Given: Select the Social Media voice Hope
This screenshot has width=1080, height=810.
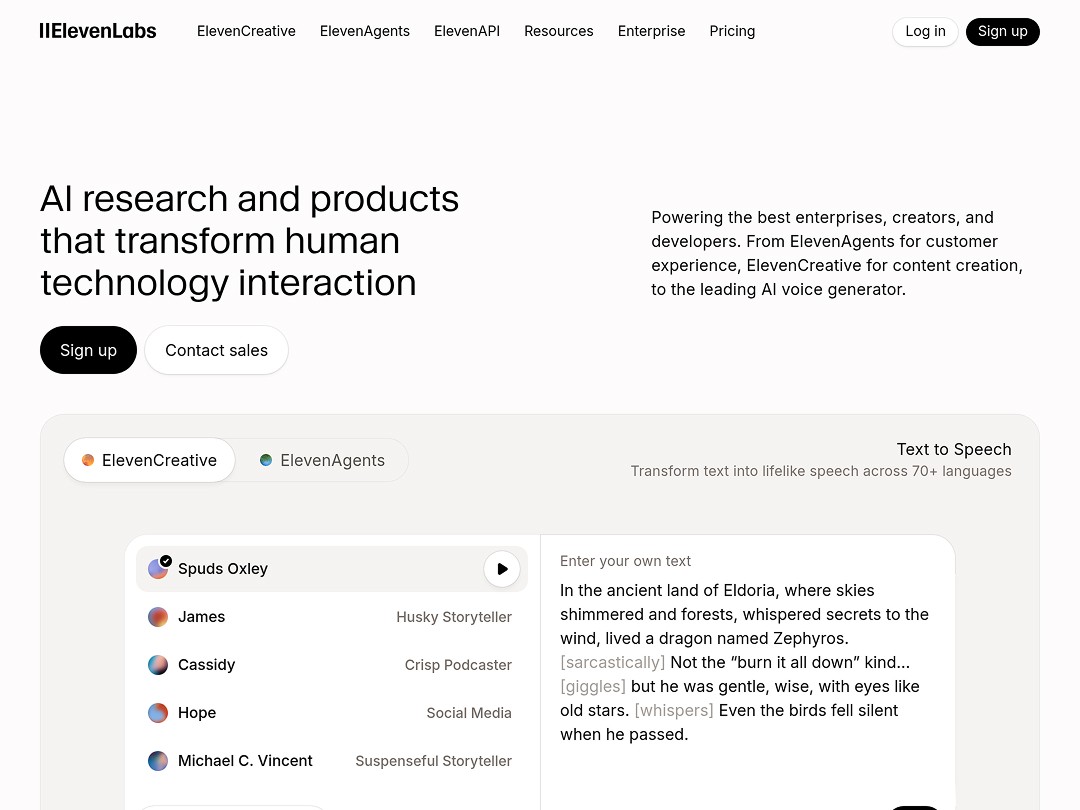Looking at the screenshot, I should tap(300, 713).
